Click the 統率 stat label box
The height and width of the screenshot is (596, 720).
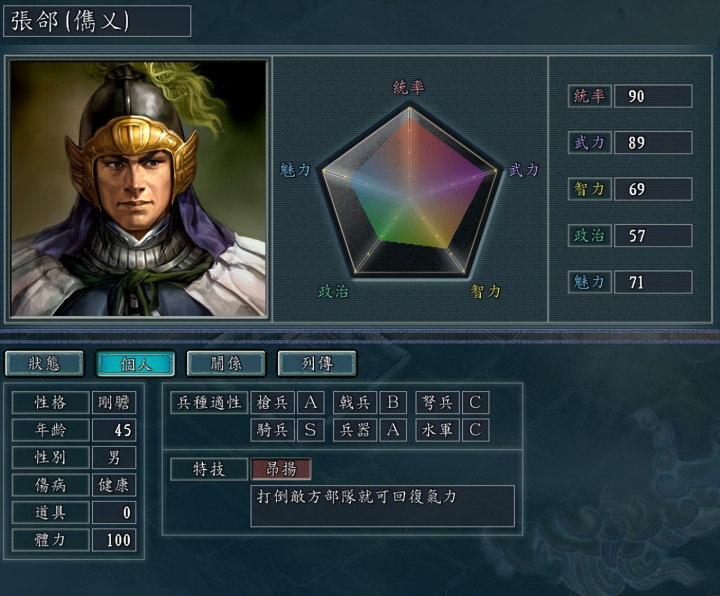pyautogui.click(x=590, y=96)
